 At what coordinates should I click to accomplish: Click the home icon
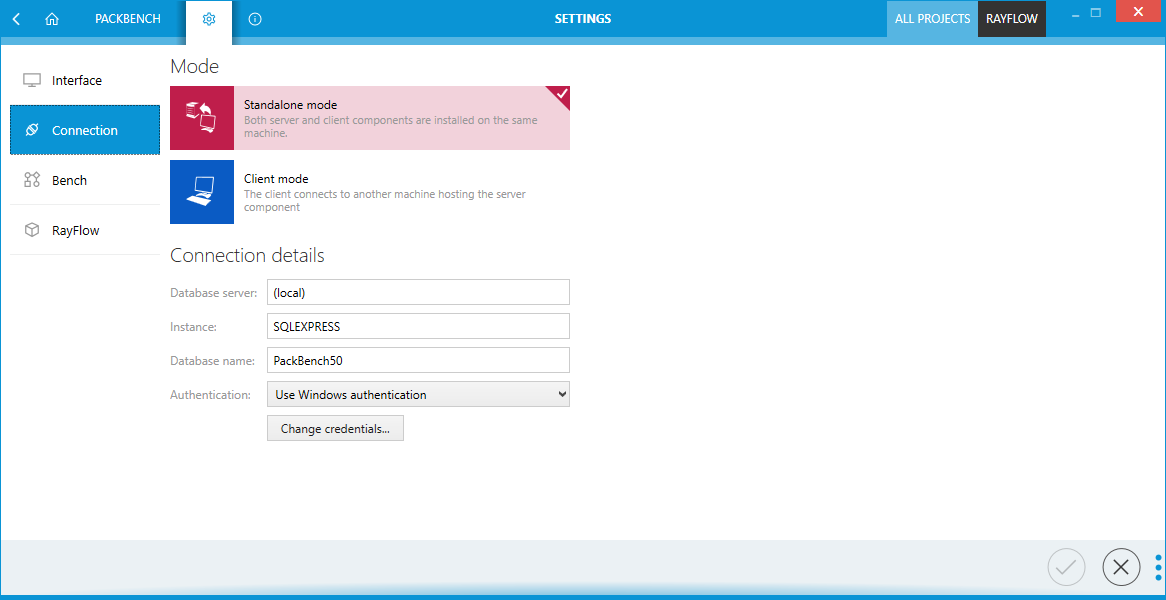click(51, 18)
